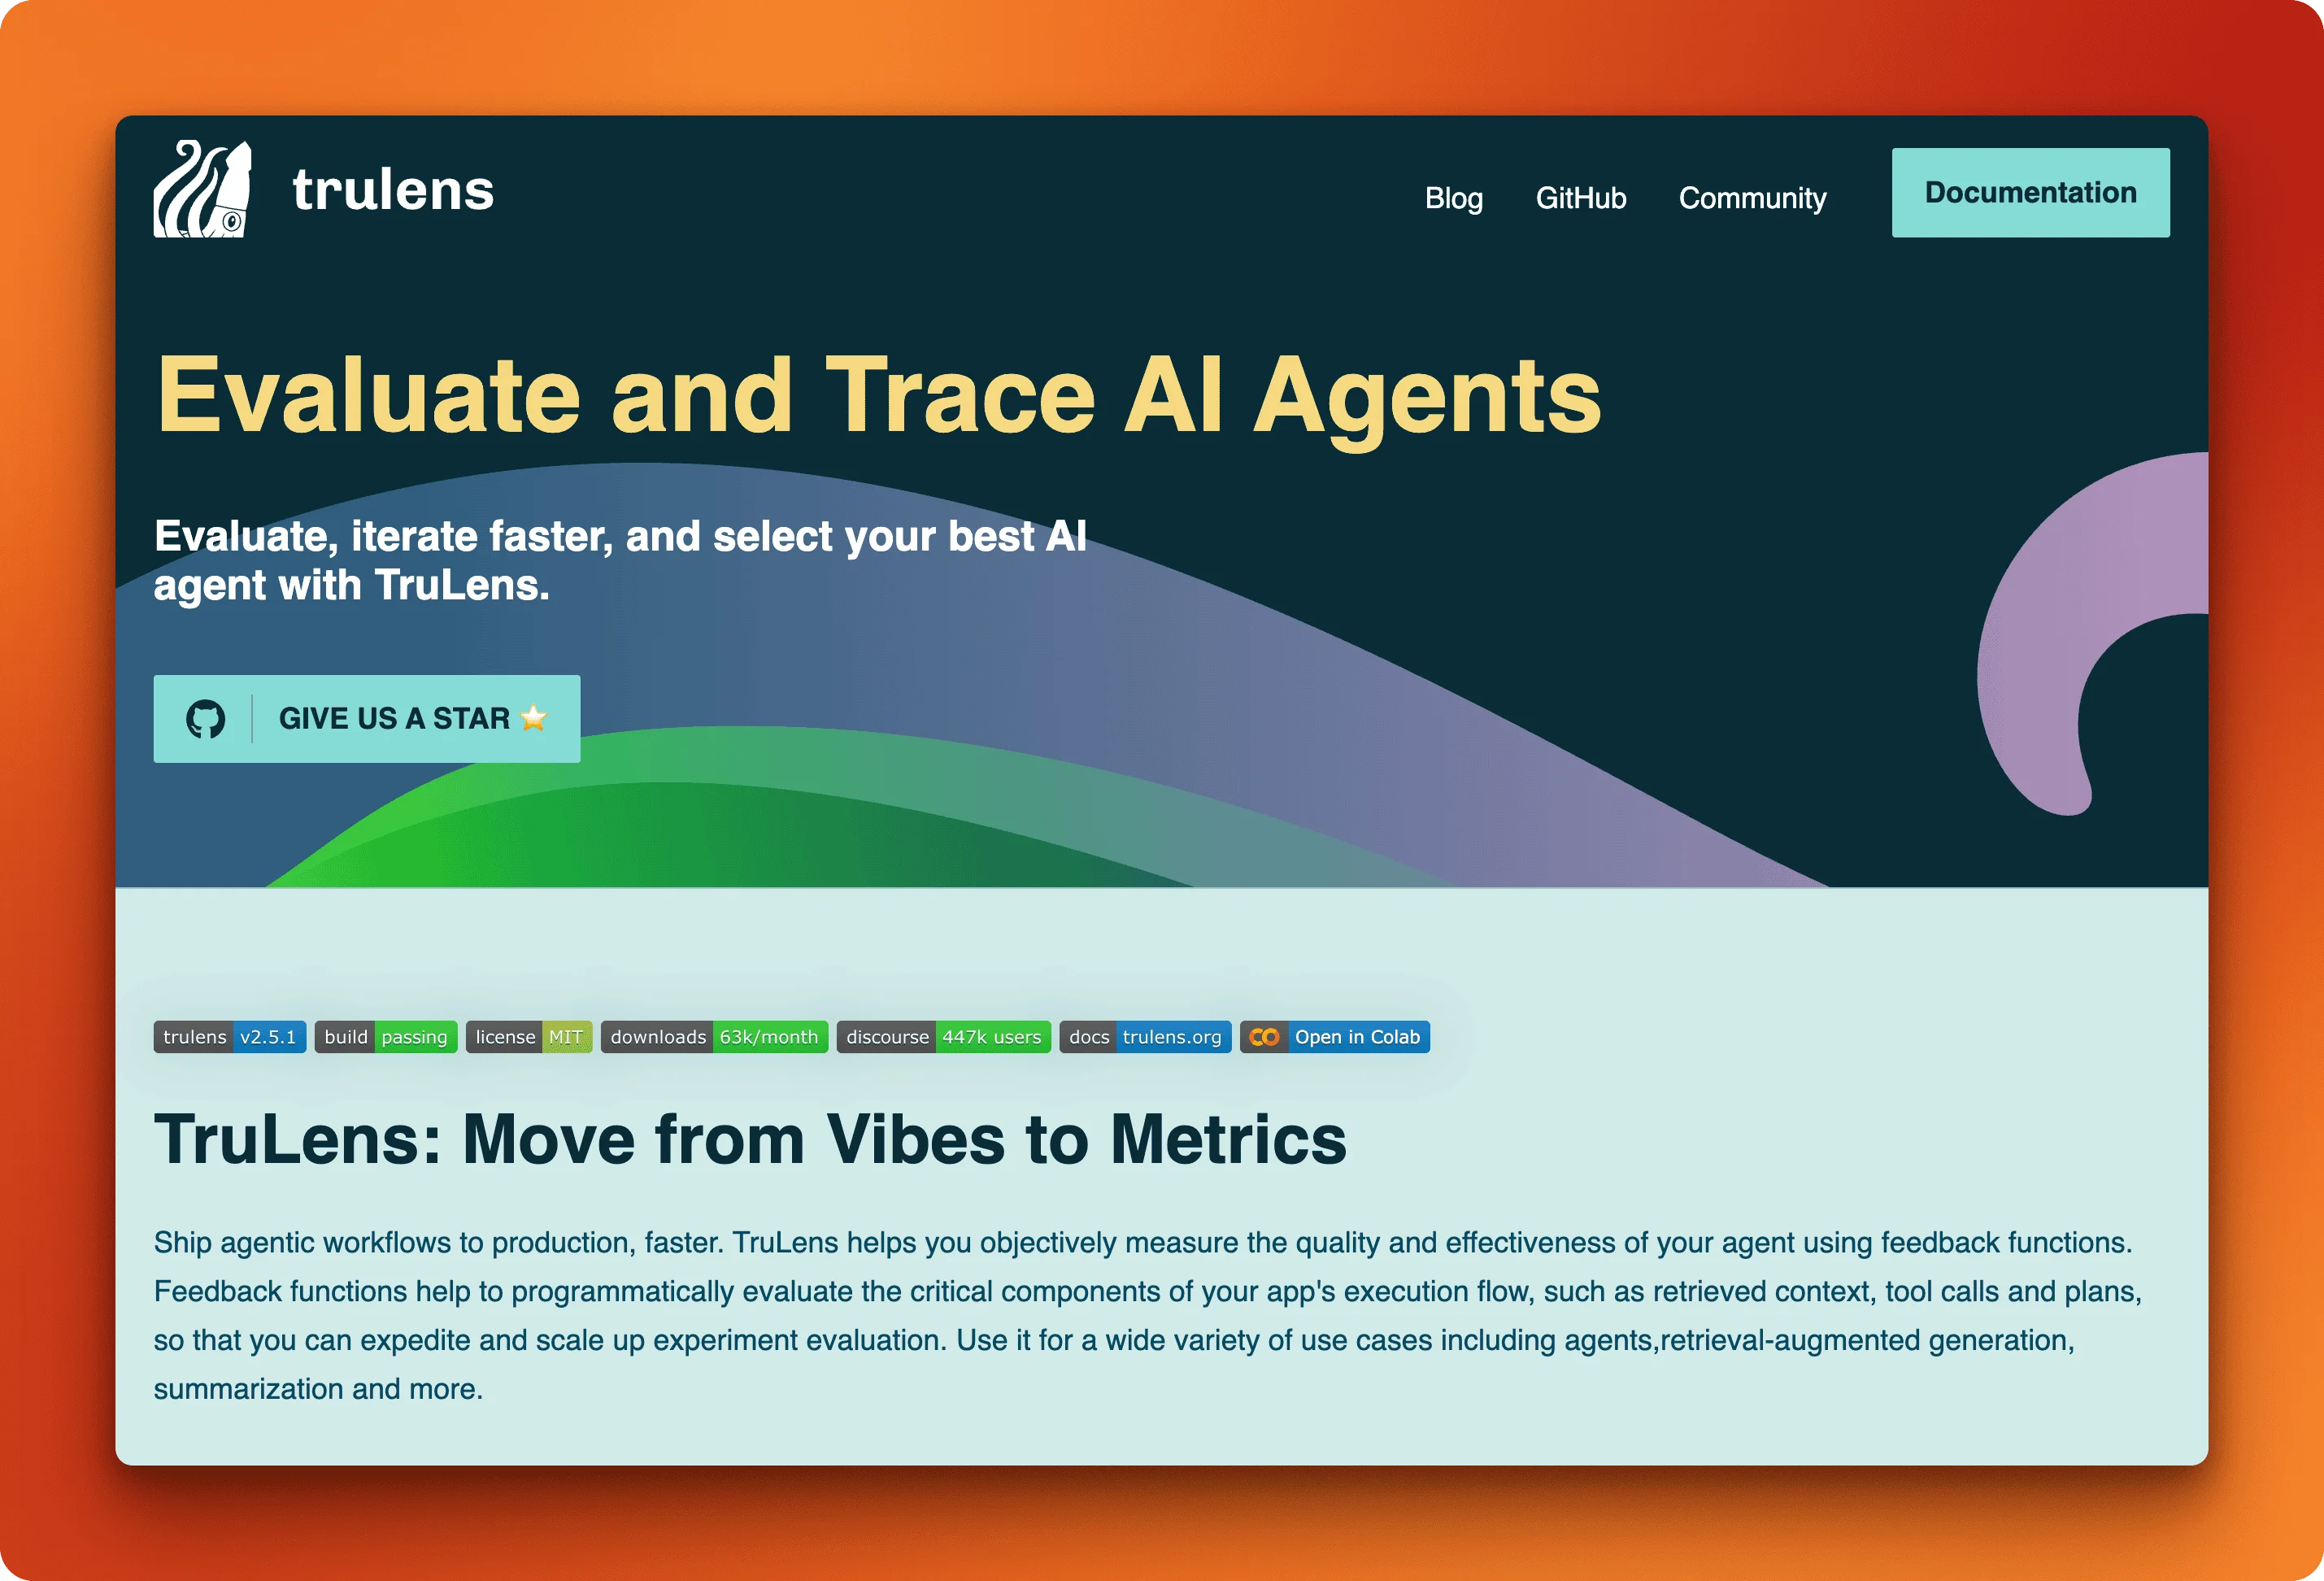
Task: Open the Community page
Action: (1752, 198)
